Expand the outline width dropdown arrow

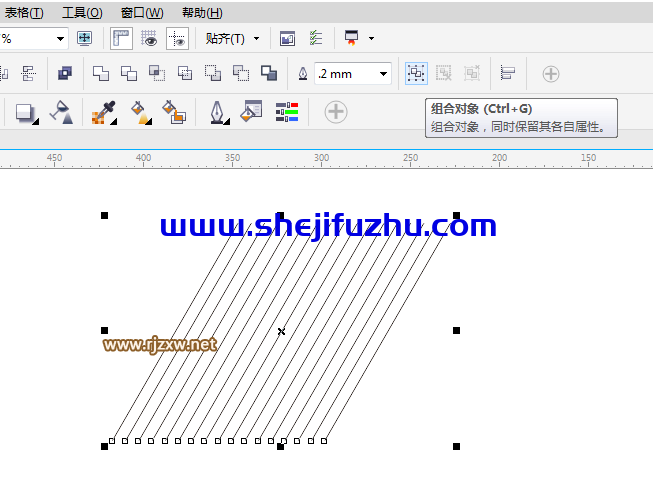(384, 74)
